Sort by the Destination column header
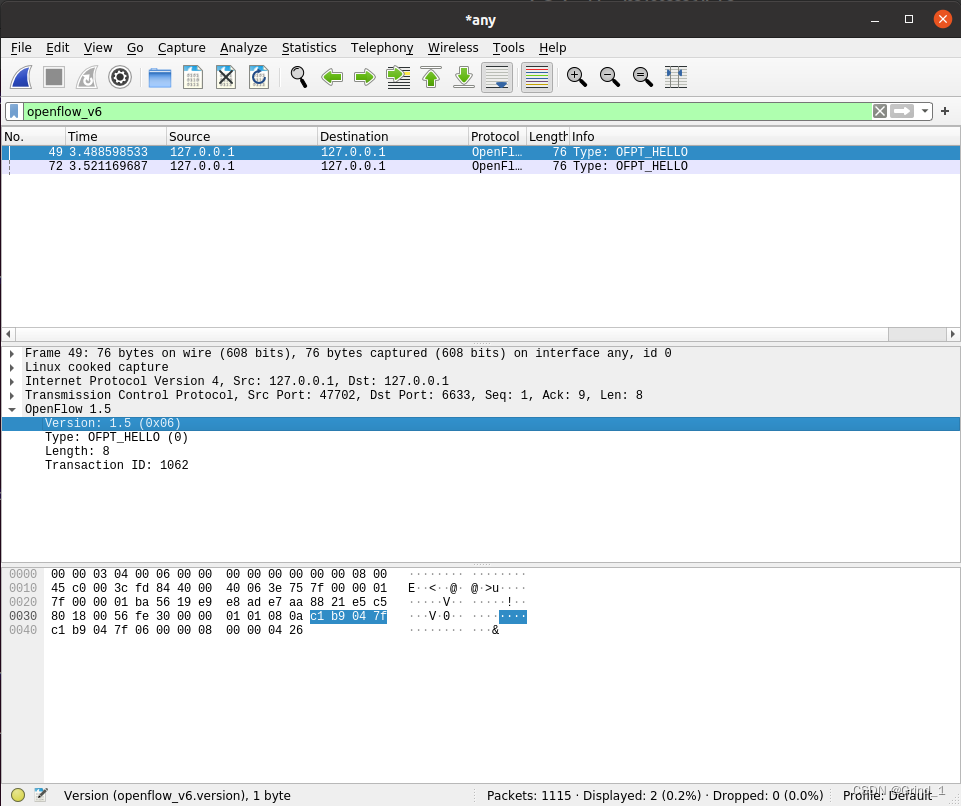Screen dimensions: 961x806 (x=393, y=136)
